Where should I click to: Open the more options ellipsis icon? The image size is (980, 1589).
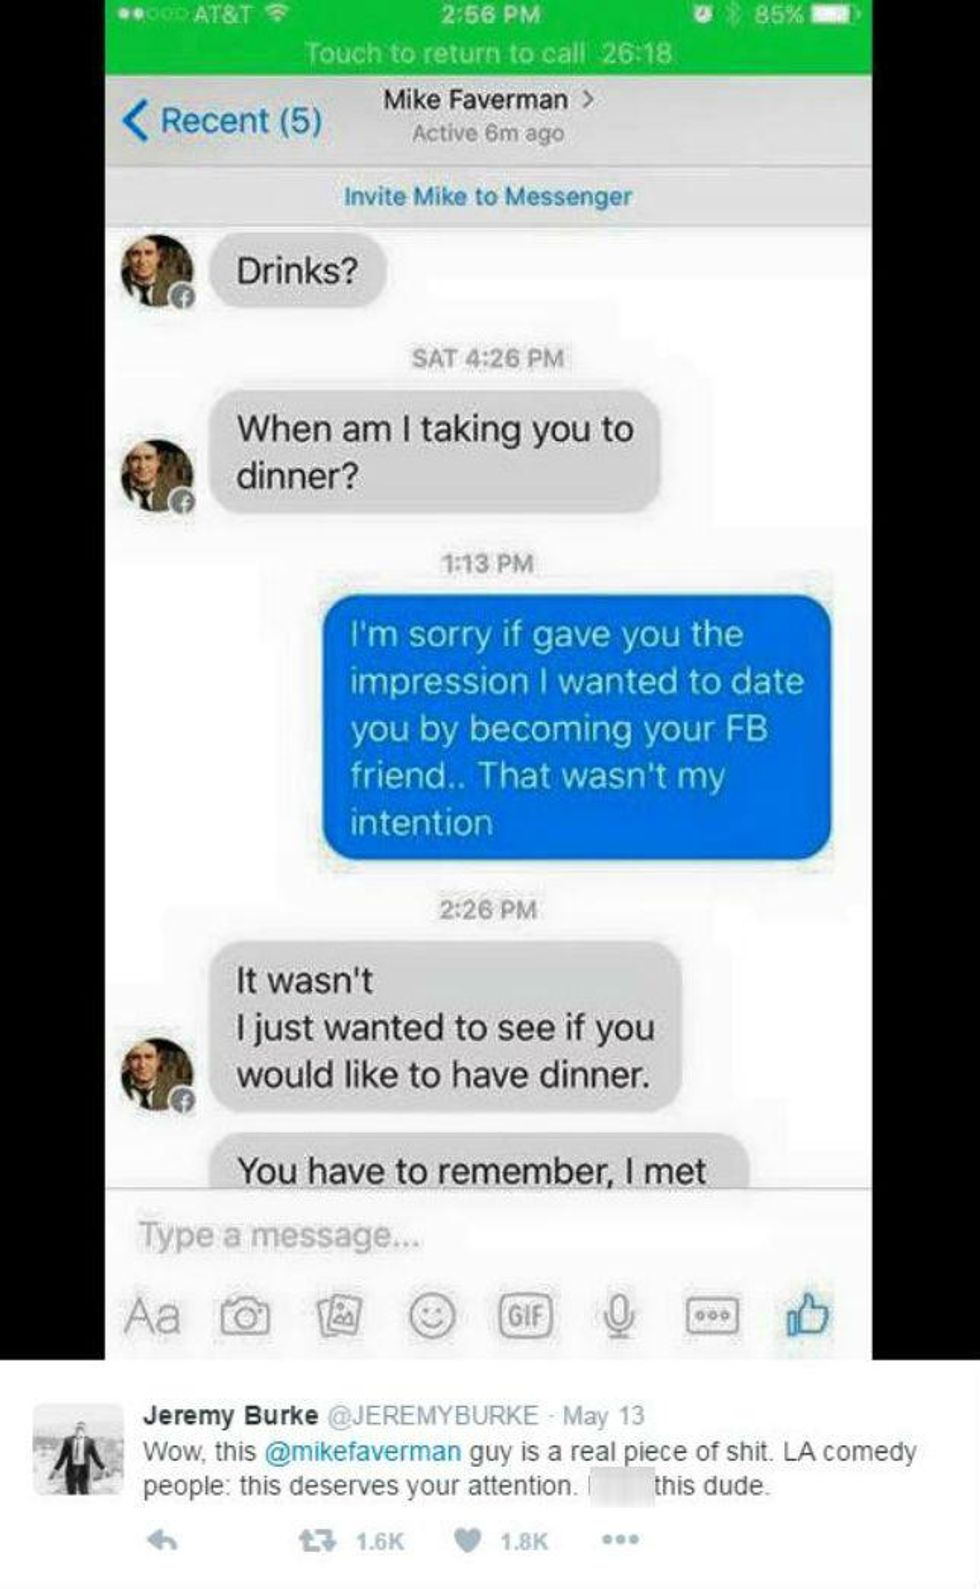point(713,1316)
